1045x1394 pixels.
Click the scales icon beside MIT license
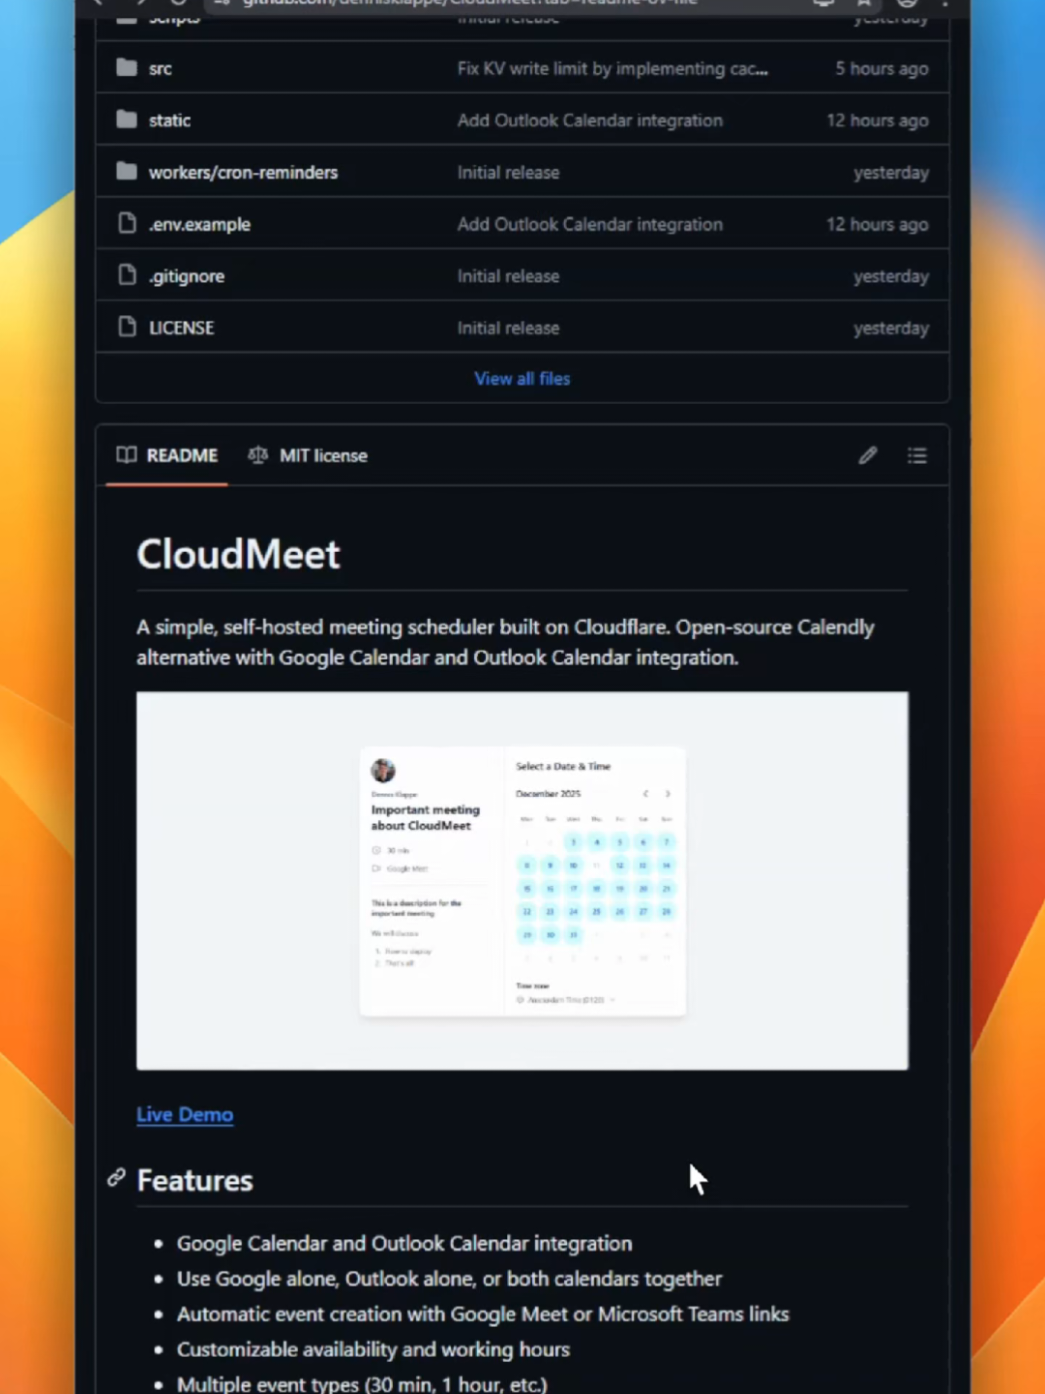pos(257,455)
